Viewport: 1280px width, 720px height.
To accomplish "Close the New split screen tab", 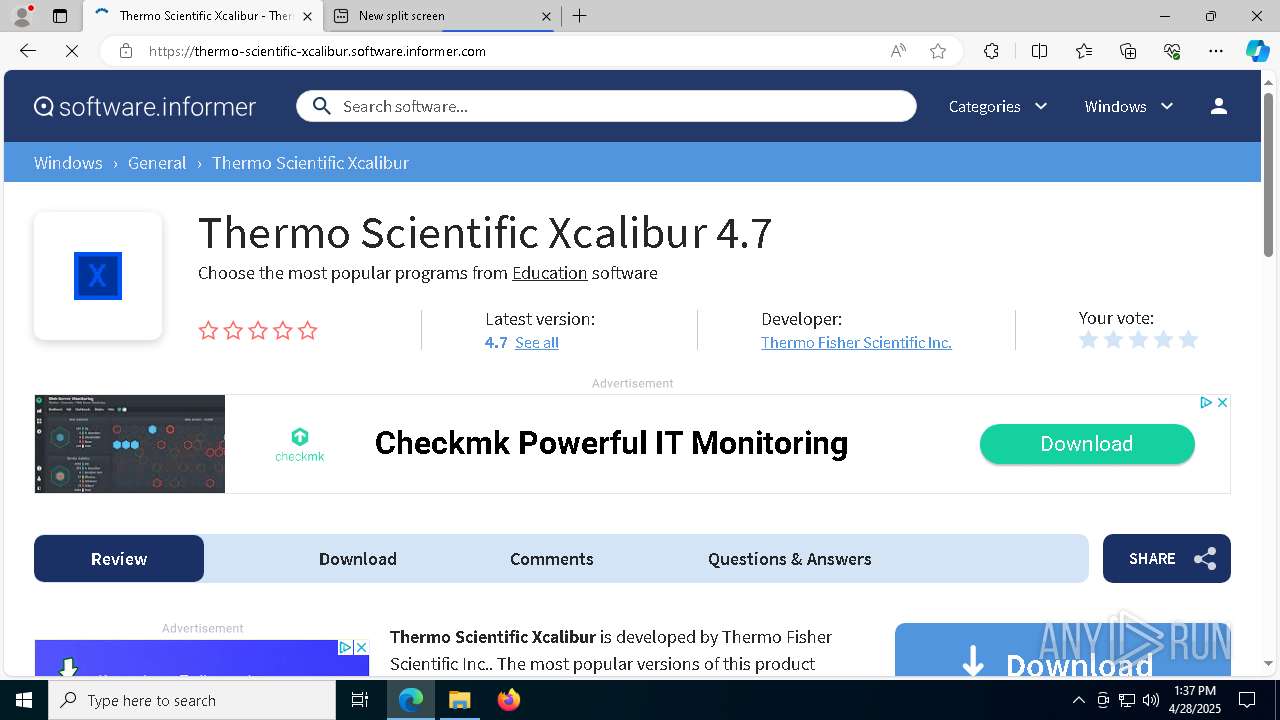I will pos(546,16).
